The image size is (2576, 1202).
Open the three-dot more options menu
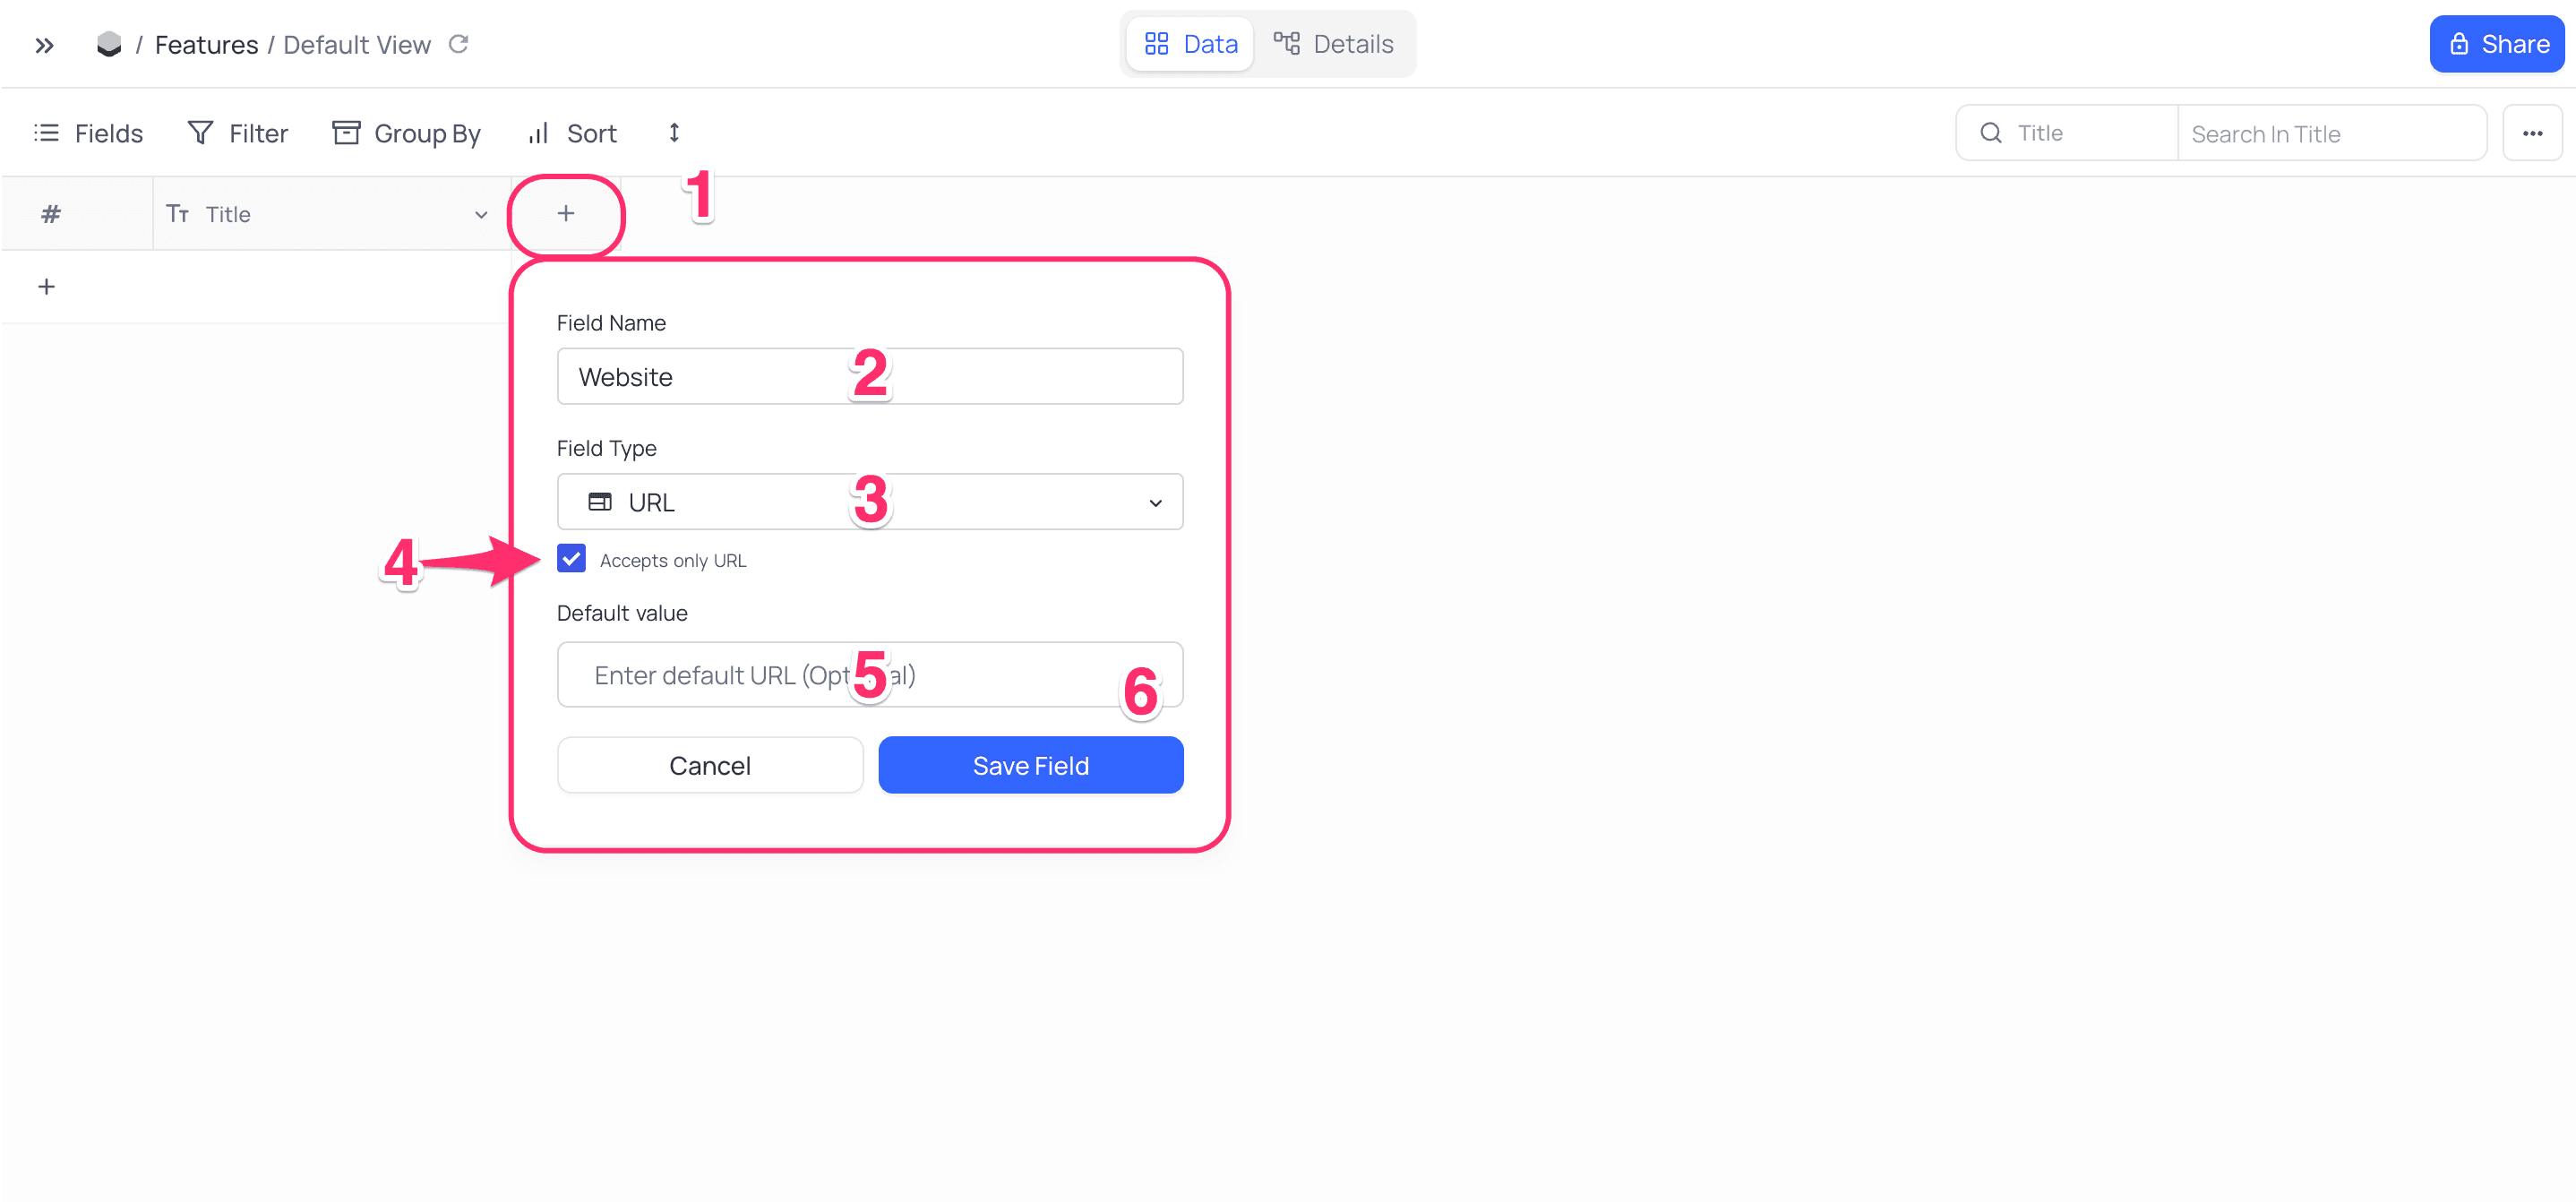pyautogui.click(x=2532, y=133)
